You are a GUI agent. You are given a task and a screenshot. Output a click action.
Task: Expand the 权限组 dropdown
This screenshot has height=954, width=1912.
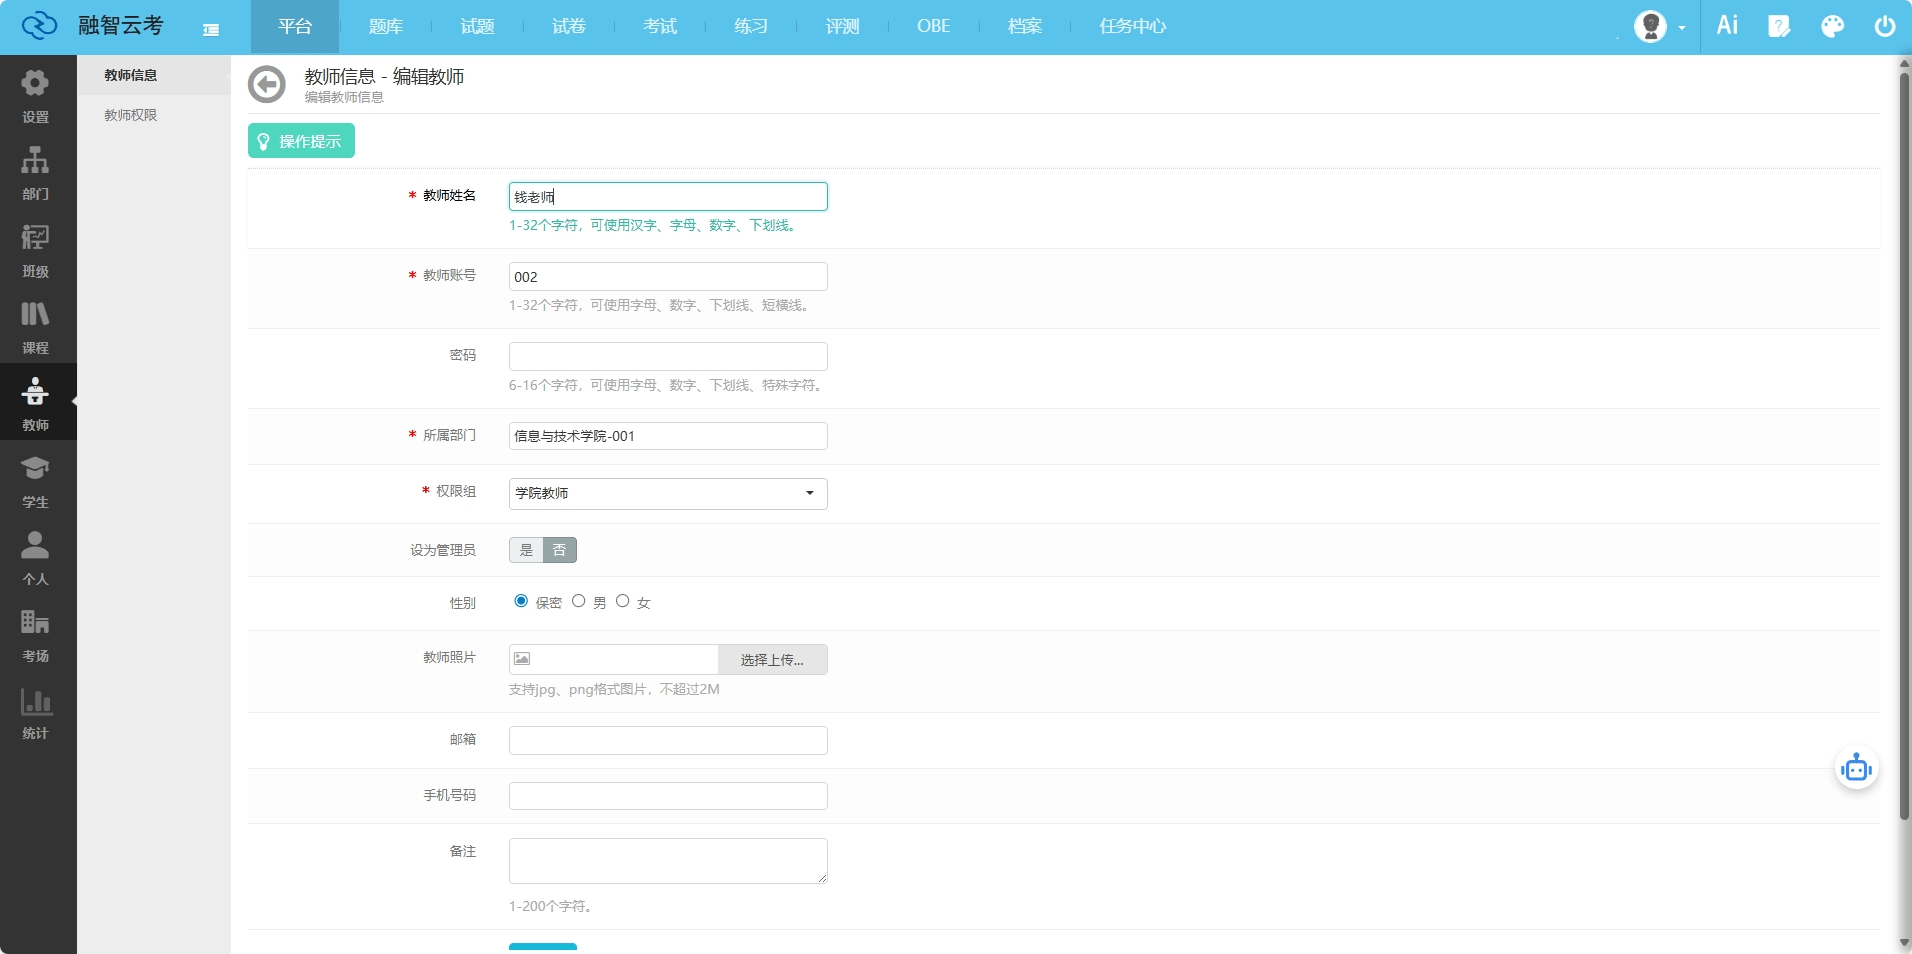point(668,493)
